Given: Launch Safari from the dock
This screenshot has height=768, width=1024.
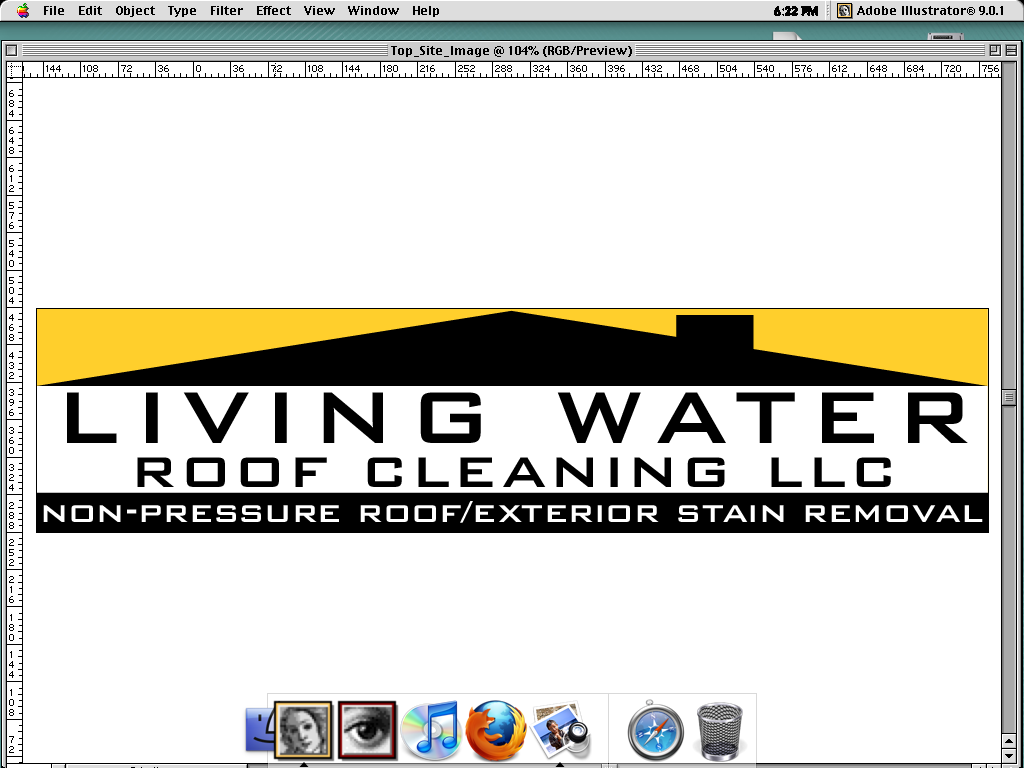Looking at the screenshot, I should [656, 731].
